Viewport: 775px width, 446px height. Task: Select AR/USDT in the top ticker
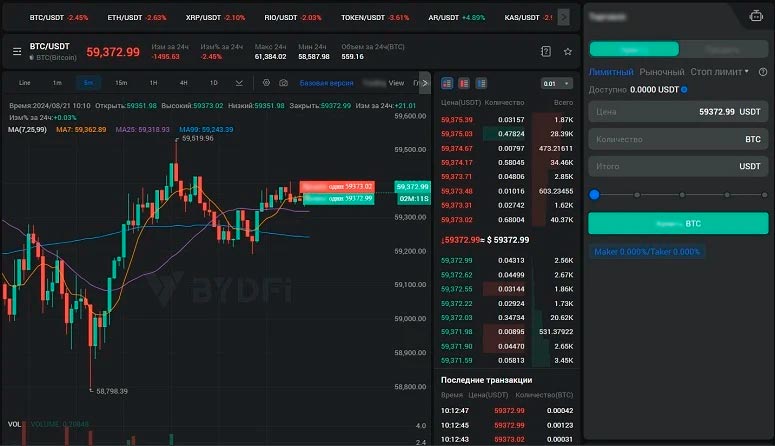(x=456, y=17)
